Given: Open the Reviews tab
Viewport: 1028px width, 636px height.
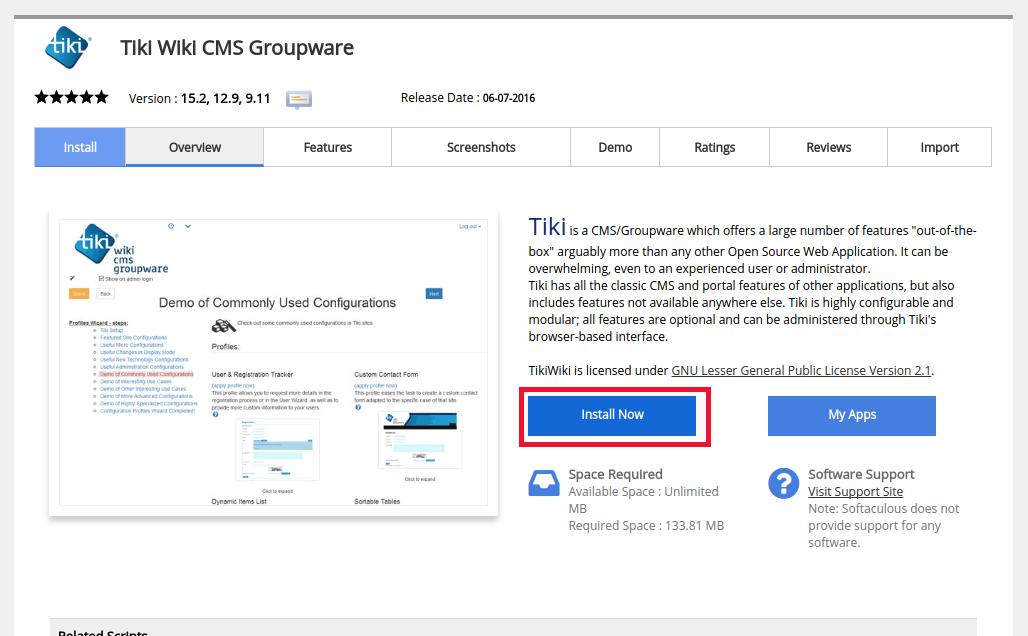Looking at the screenshot, I should click(829, 147).
